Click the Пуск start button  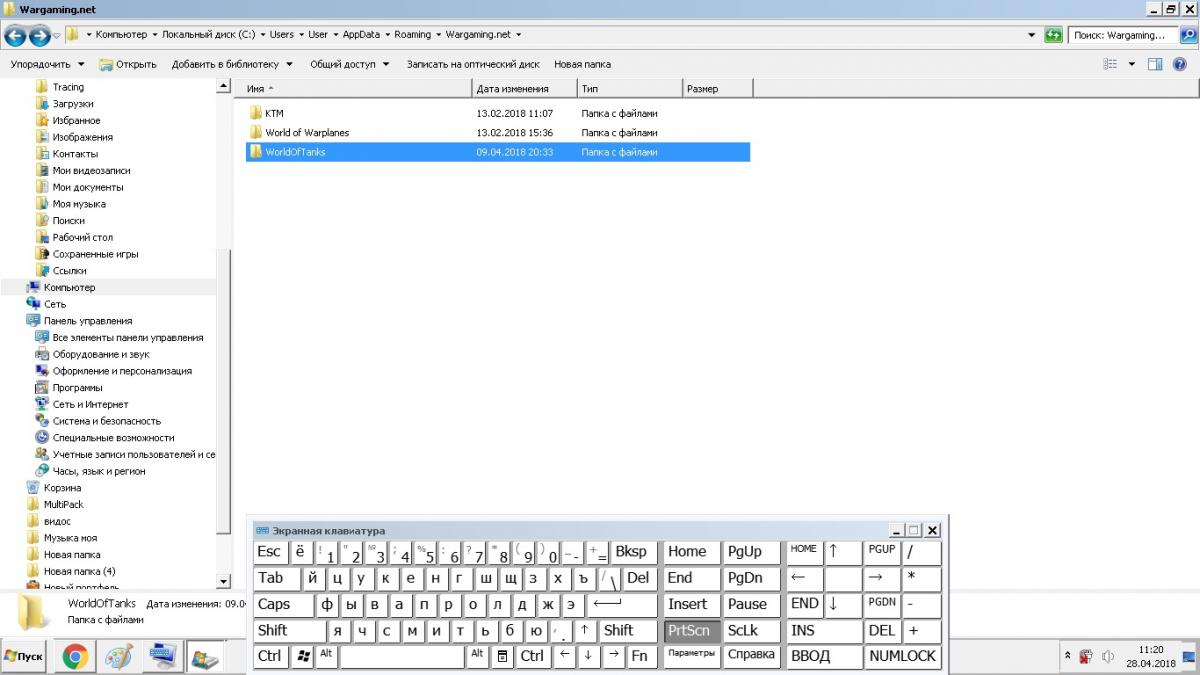click(x=24, y=657)
